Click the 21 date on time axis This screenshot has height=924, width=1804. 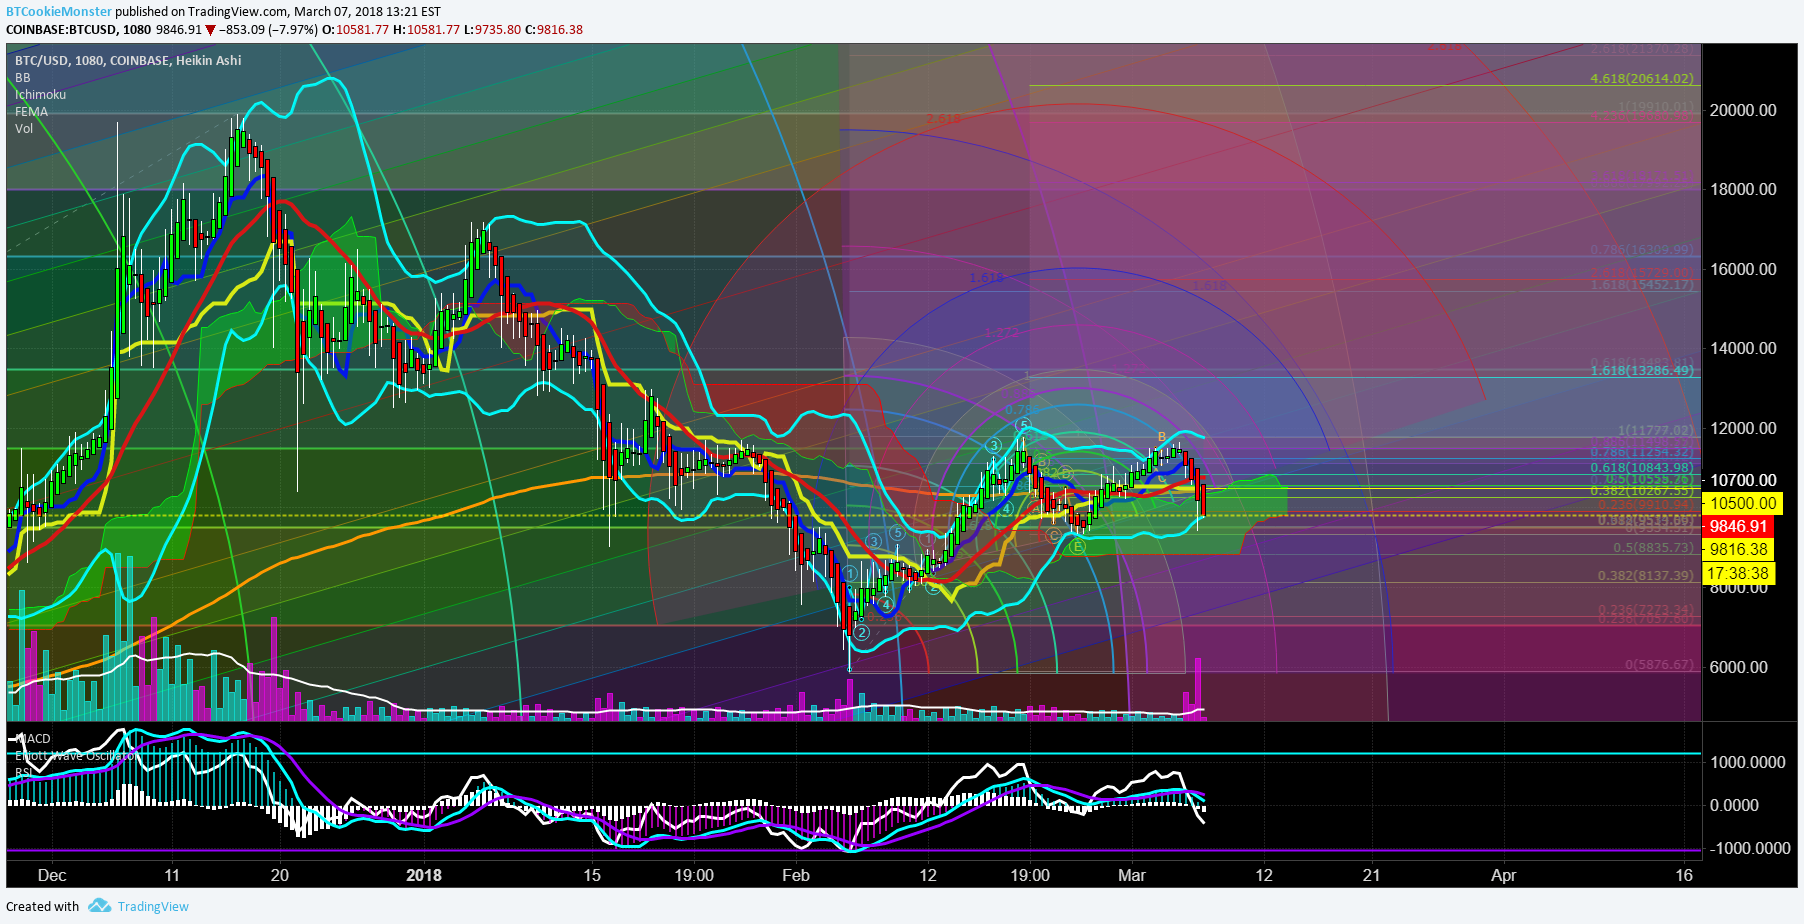[x=1371, y=875]
